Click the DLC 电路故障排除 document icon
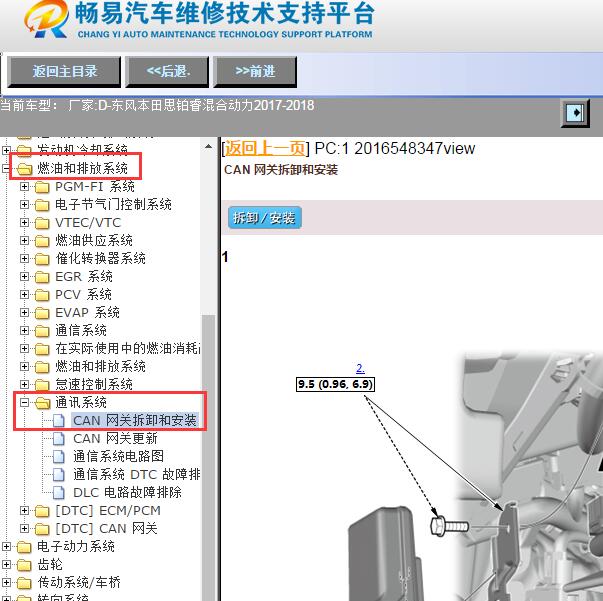603x601 pixels. (x=58, y=493)
